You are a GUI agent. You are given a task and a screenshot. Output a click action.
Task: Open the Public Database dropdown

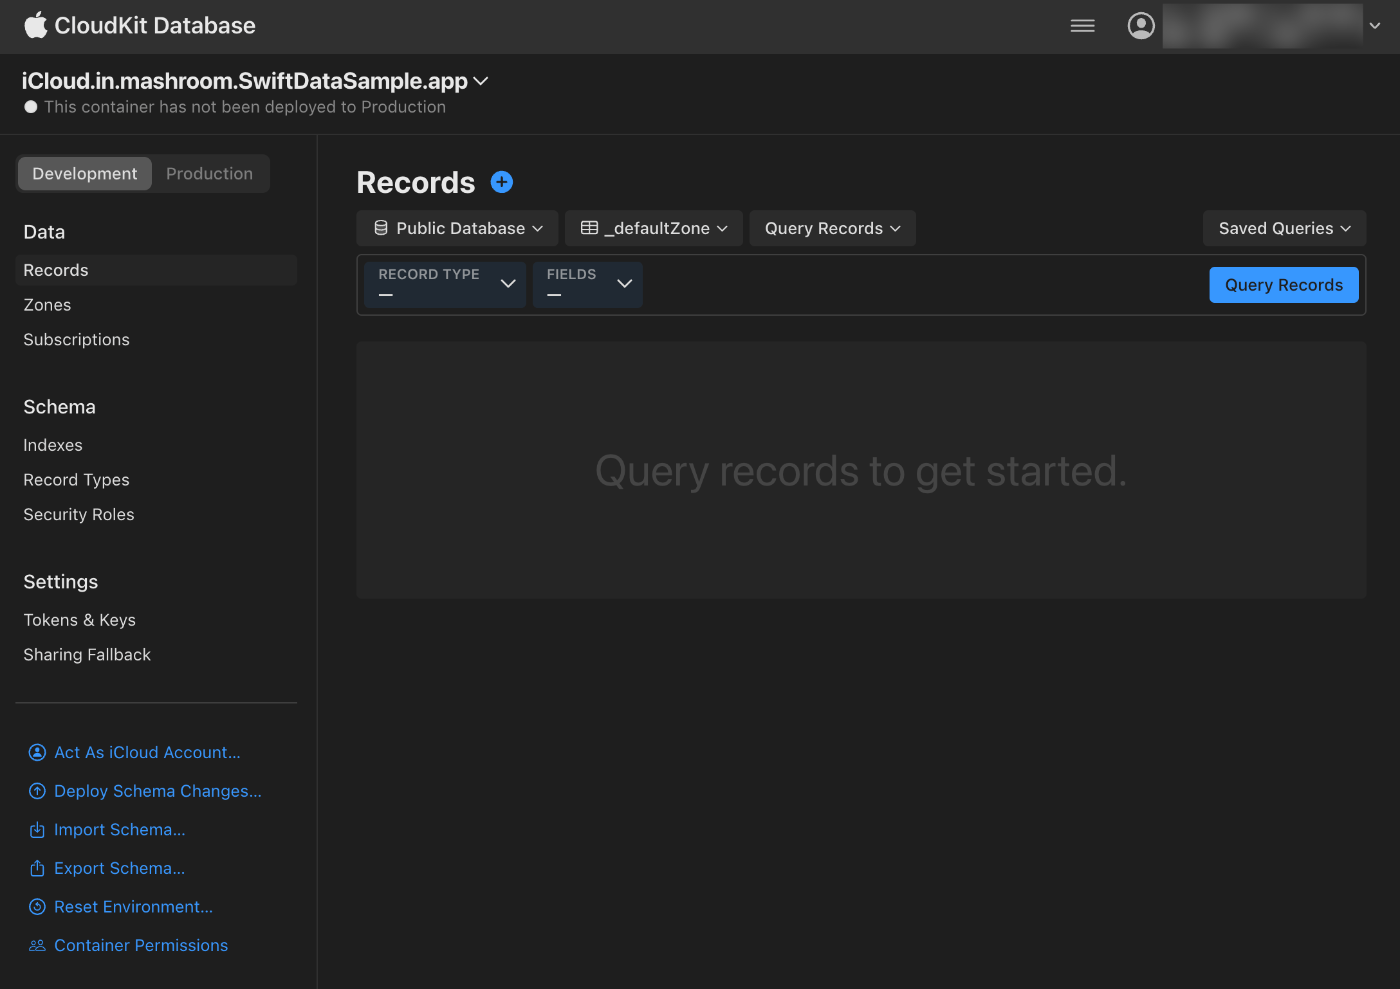(x=458, y=228)
